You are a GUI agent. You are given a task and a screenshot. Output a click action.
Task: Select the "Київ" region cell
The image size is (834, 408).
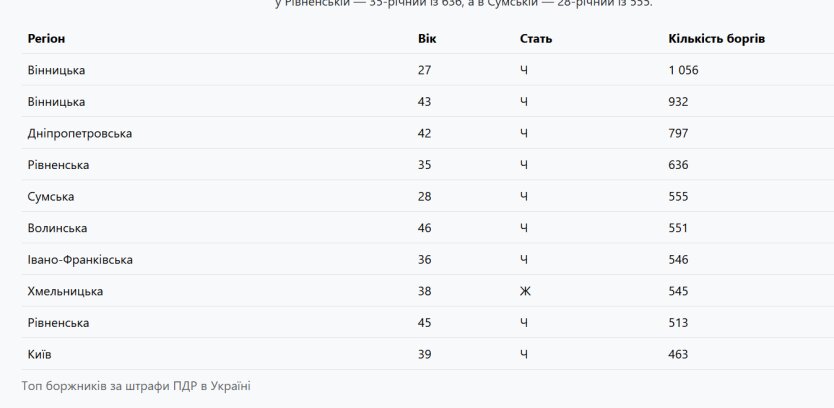point(42,354)
